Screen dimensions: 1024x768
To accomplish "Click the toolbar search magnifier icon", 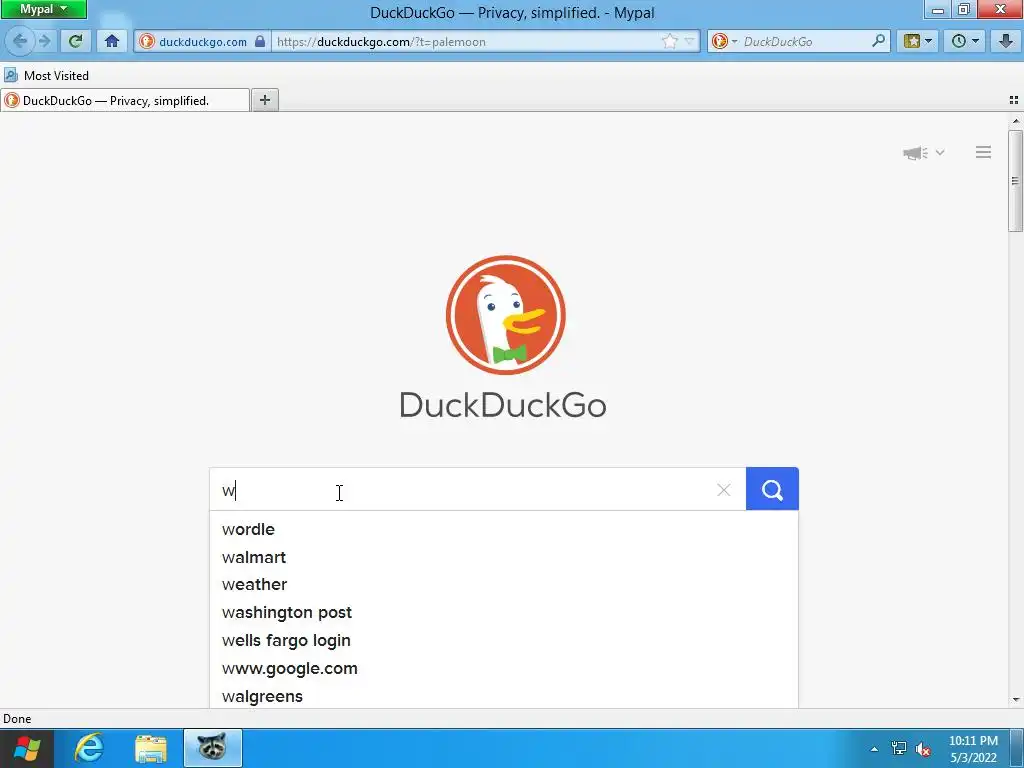I will [878, 41].
